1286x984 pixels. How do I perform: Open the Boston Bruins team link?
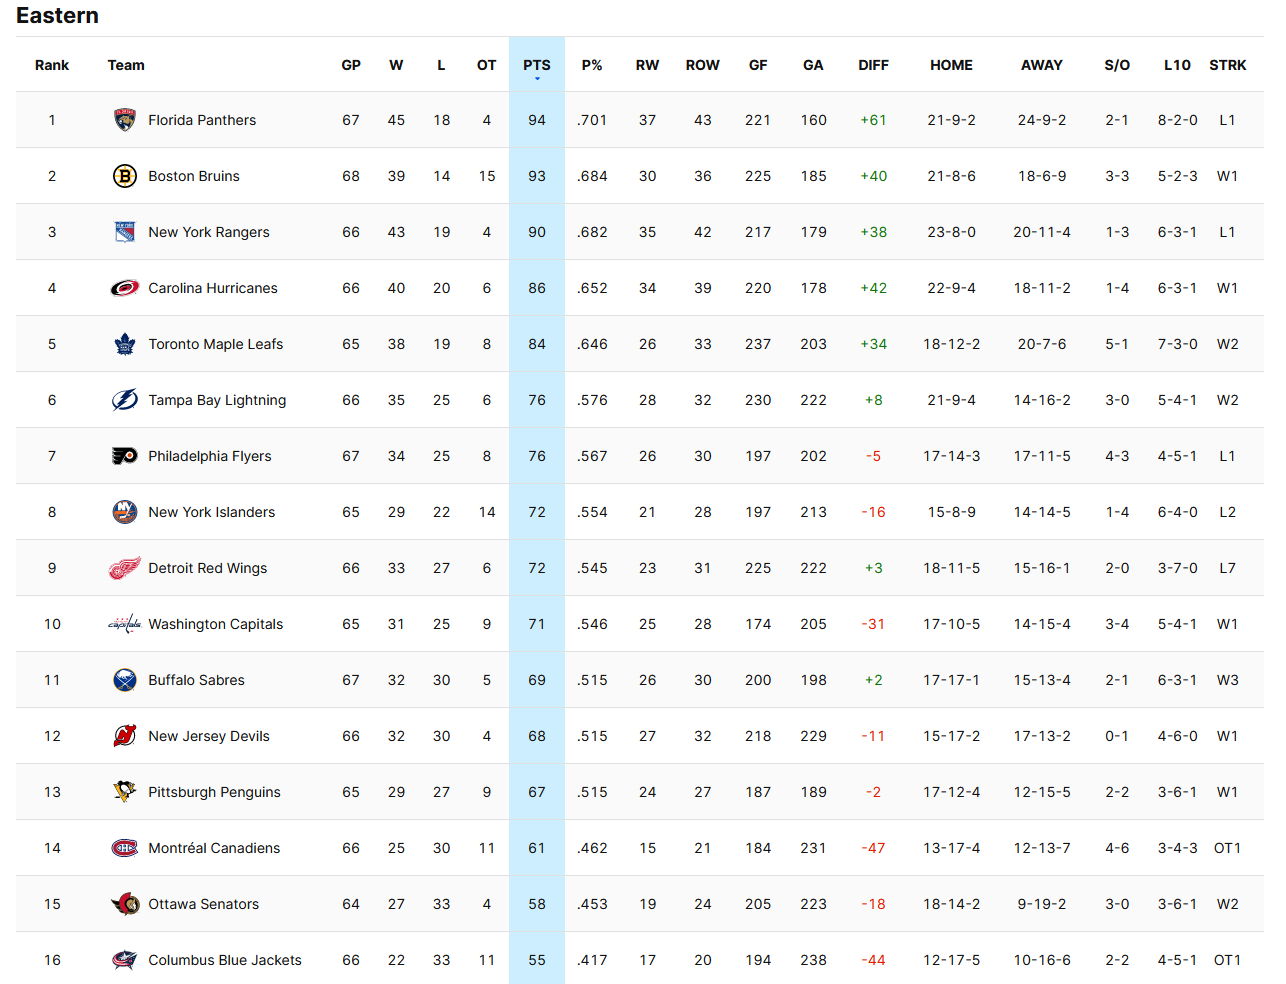pos(194,176)
